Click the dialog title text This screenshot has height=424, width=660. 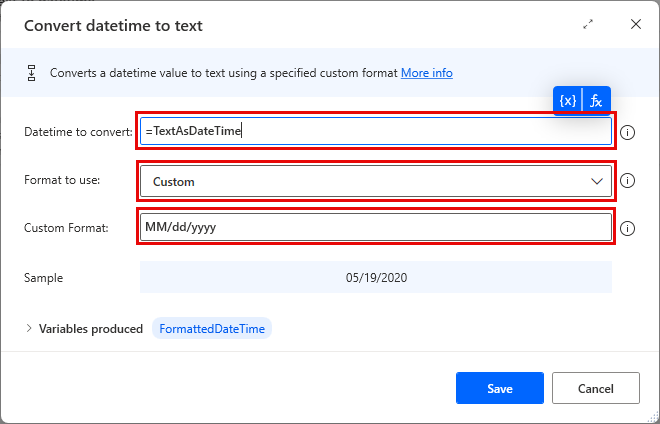tap(113, 25)
